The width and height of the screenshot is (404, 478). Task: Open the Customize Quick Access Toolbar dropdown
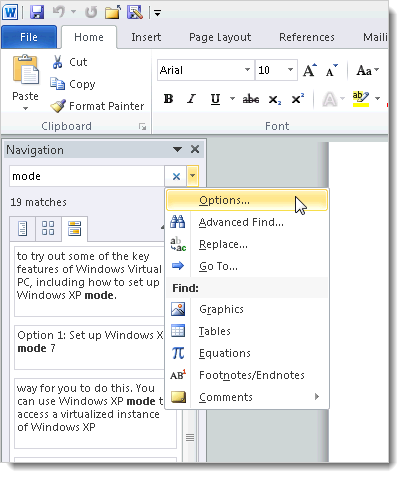pos(157,13)
